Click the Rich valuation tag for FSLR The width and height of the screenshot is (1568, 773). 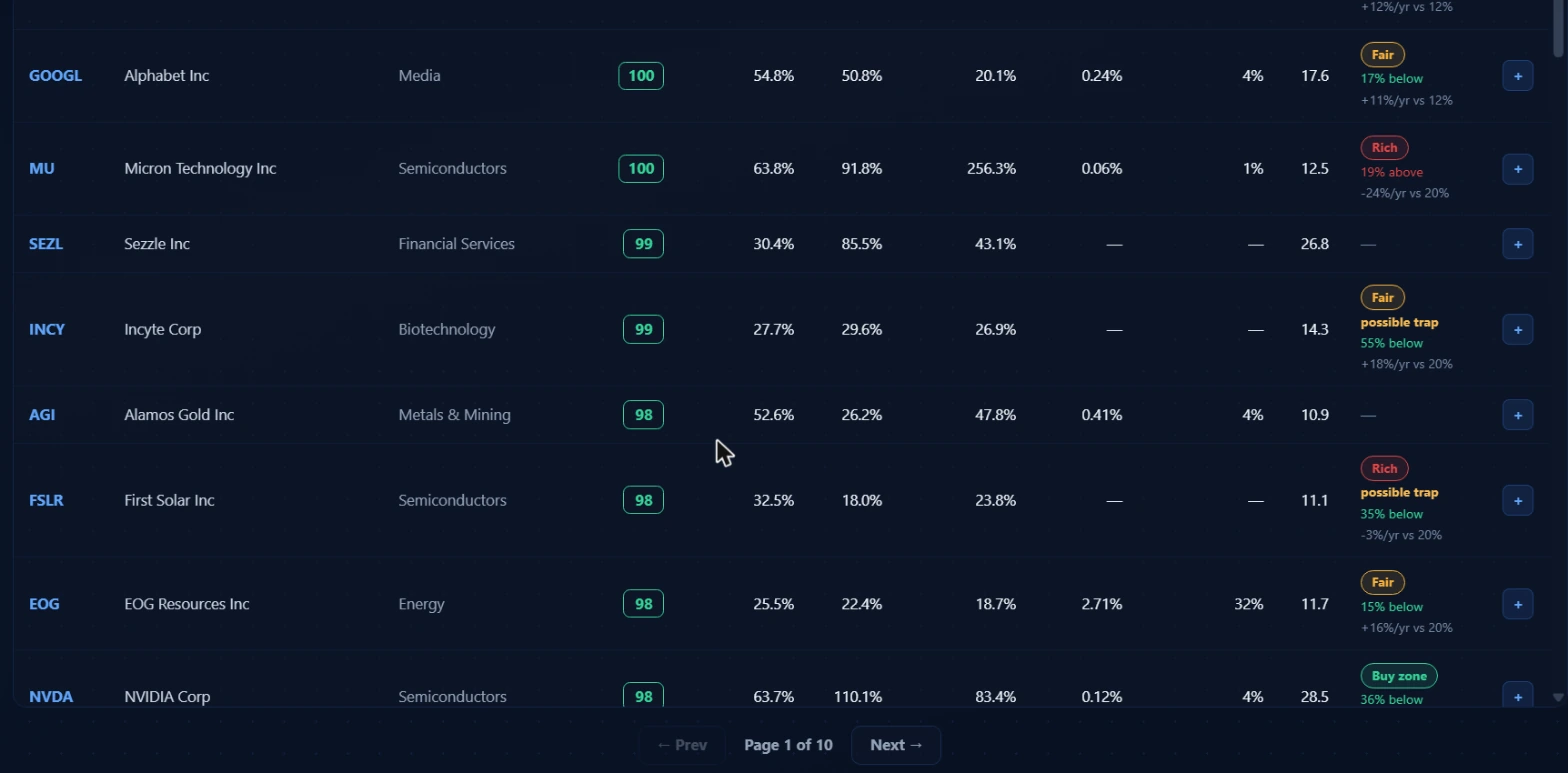[x=1384, y=469]
